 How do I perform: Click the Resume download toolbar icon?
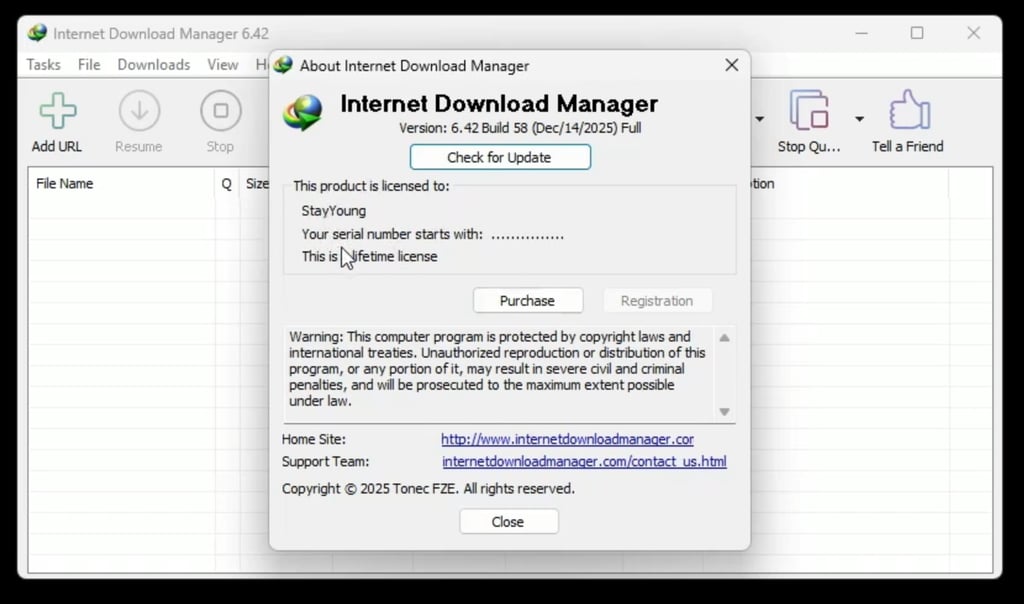(x=139, y=111)
